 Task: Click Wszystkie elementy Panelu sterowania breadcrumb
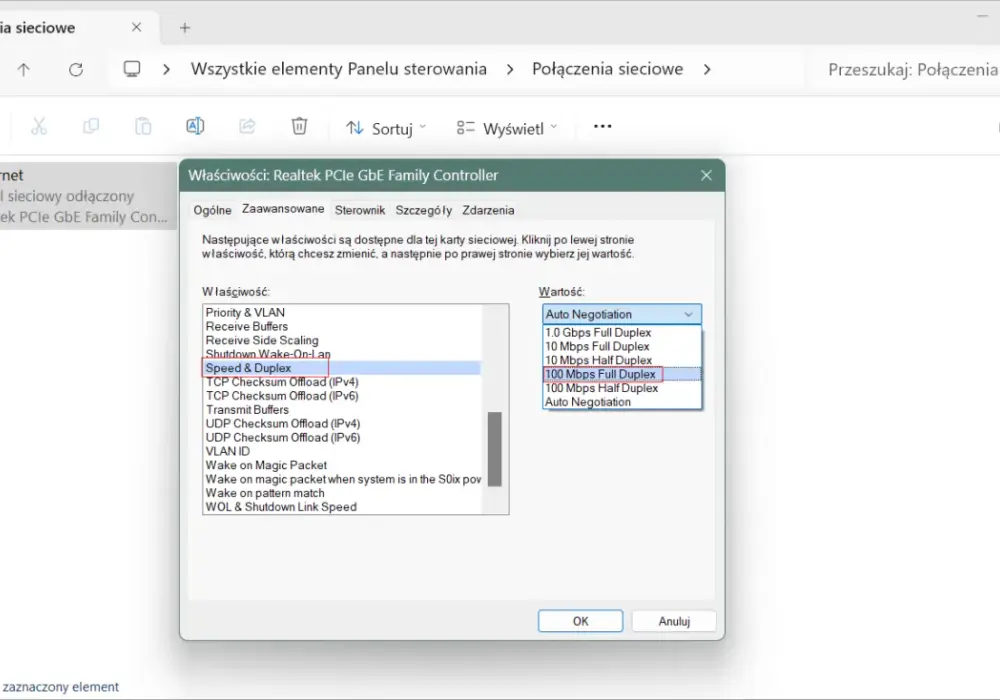[339, 69]
